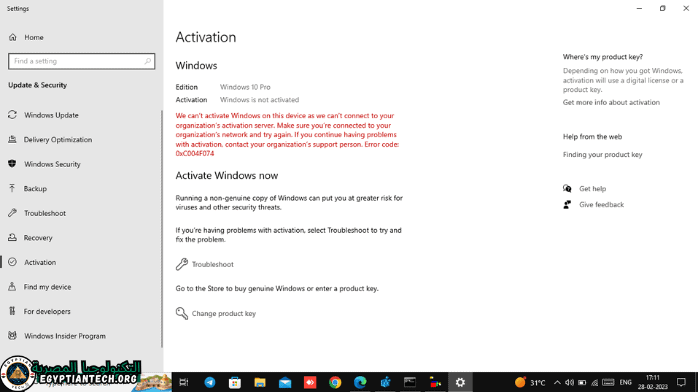698x392 pixels.
Task: Open File Explorer from the taskbar
Action: (x=260, y=382)
